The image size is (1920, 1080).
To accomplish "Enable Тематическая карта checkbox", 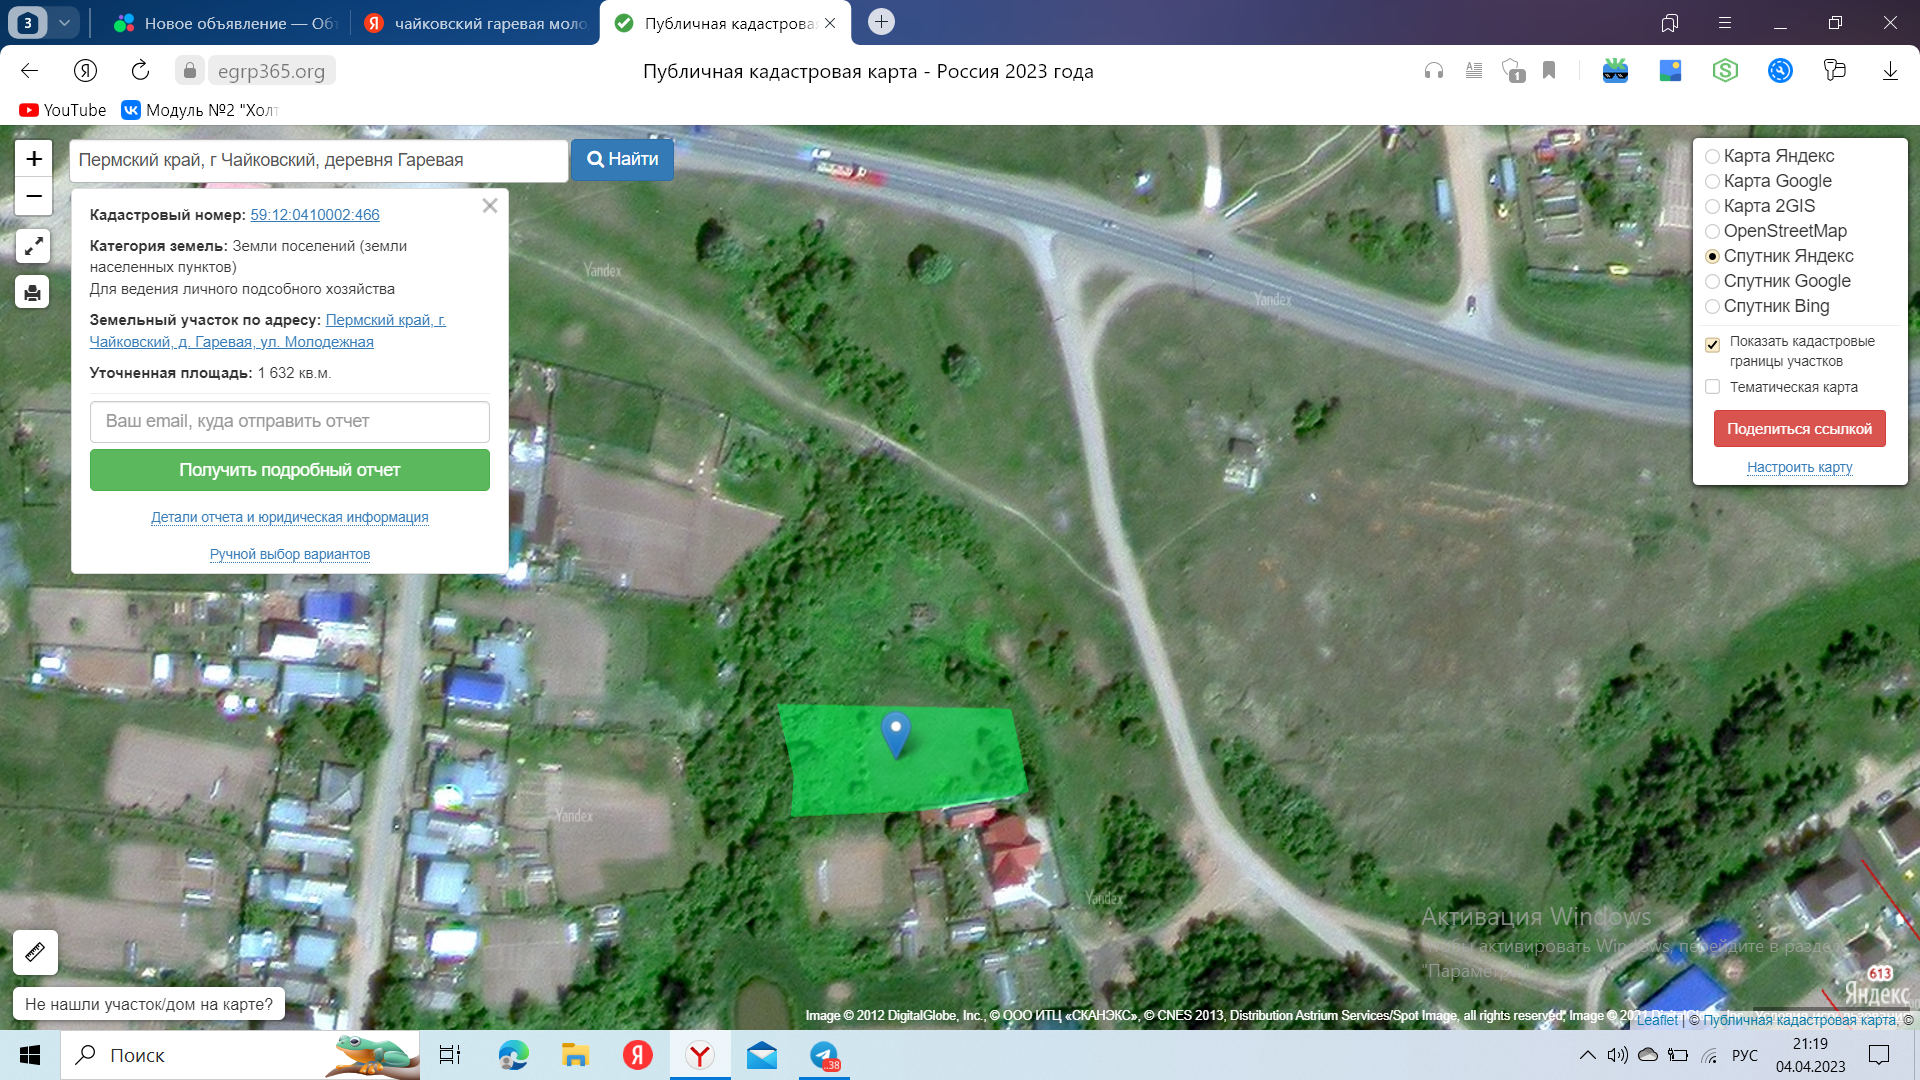I will pos(1712,387).
